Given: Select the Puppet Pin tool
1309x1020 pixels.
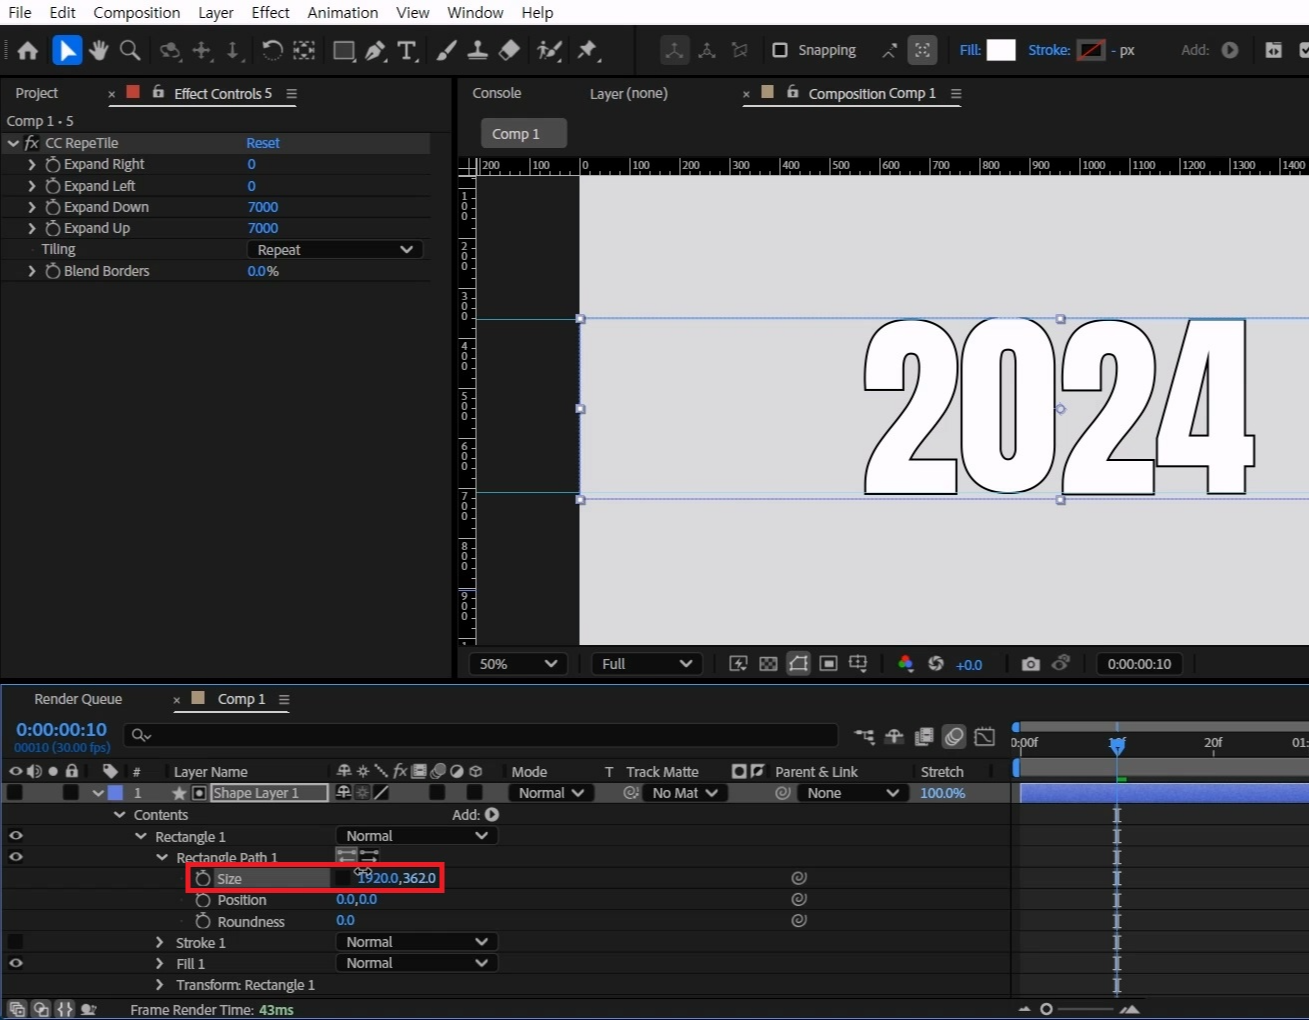Looking at the screenshot, I should click(x=587, y=50).
